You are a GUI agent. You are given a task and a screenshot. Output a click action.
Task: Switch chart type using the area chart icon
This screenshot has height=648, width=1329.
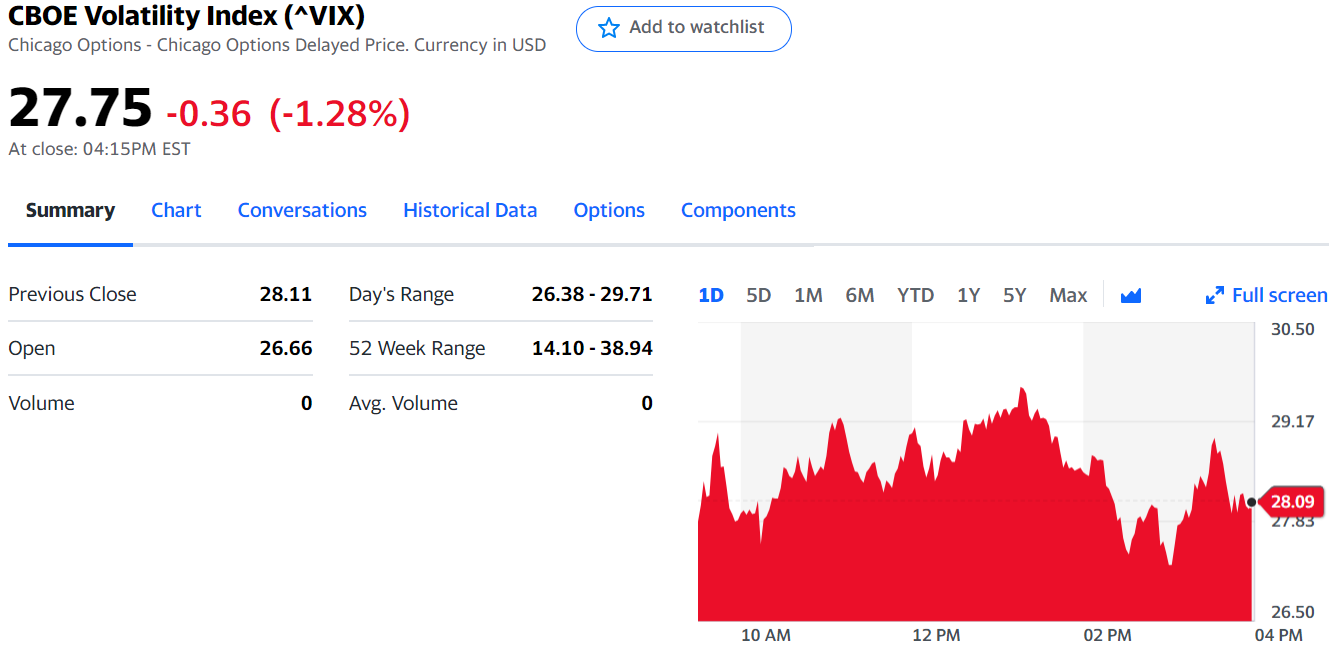(1131, 295)
